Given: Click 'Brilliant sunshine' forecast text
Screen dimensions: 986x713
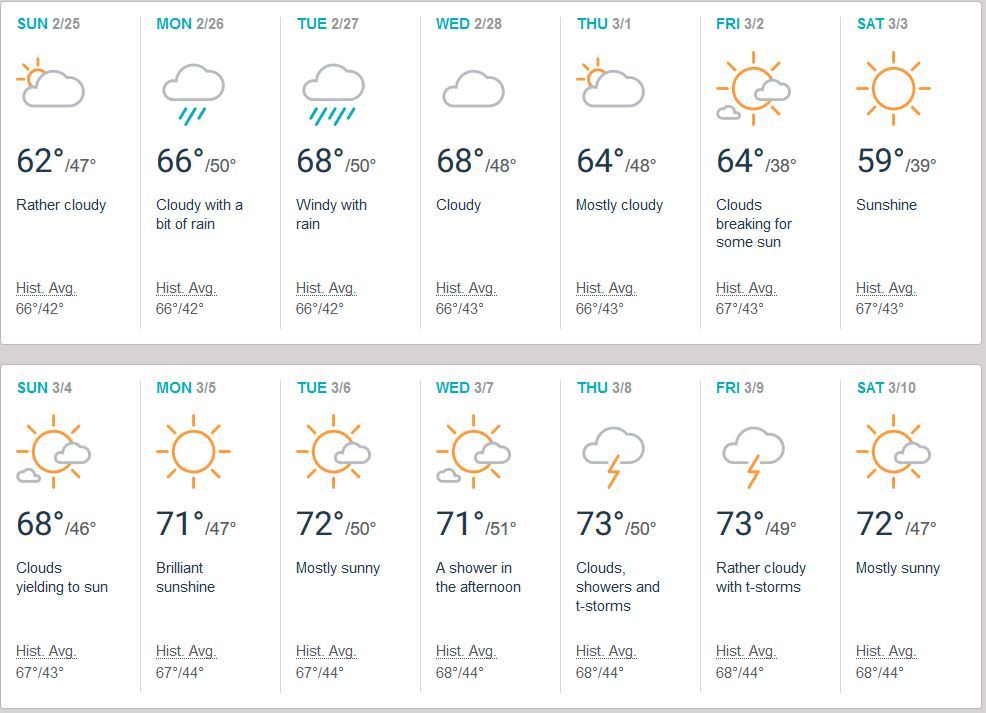Looking at the screenshot, I should click(x=186, y=577).
